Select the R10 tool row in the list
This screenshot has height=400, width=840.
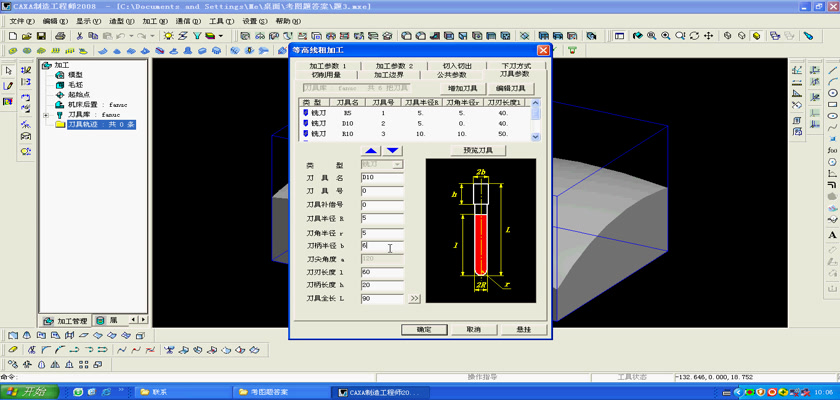pos(415,133)
